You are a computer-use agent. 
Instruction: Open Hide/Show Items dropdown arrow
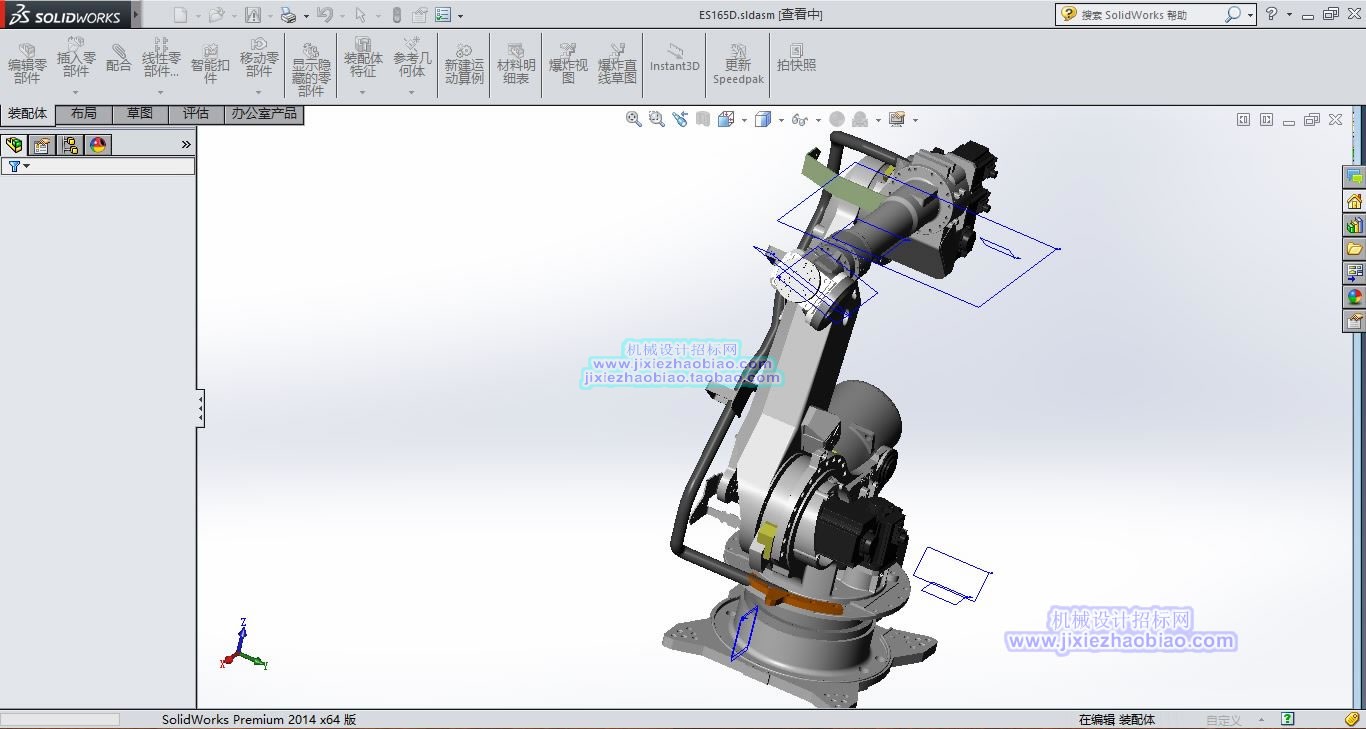coord(818,120)
